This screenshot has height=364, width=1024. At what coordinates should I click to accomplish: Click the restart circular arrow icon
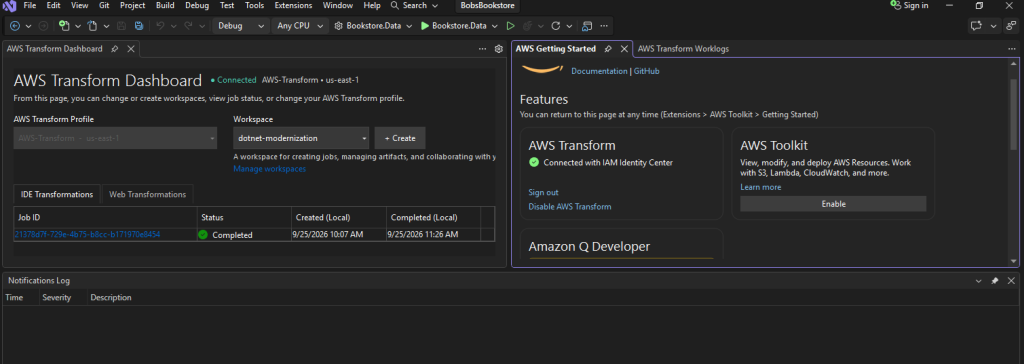(x=556, y=26)
